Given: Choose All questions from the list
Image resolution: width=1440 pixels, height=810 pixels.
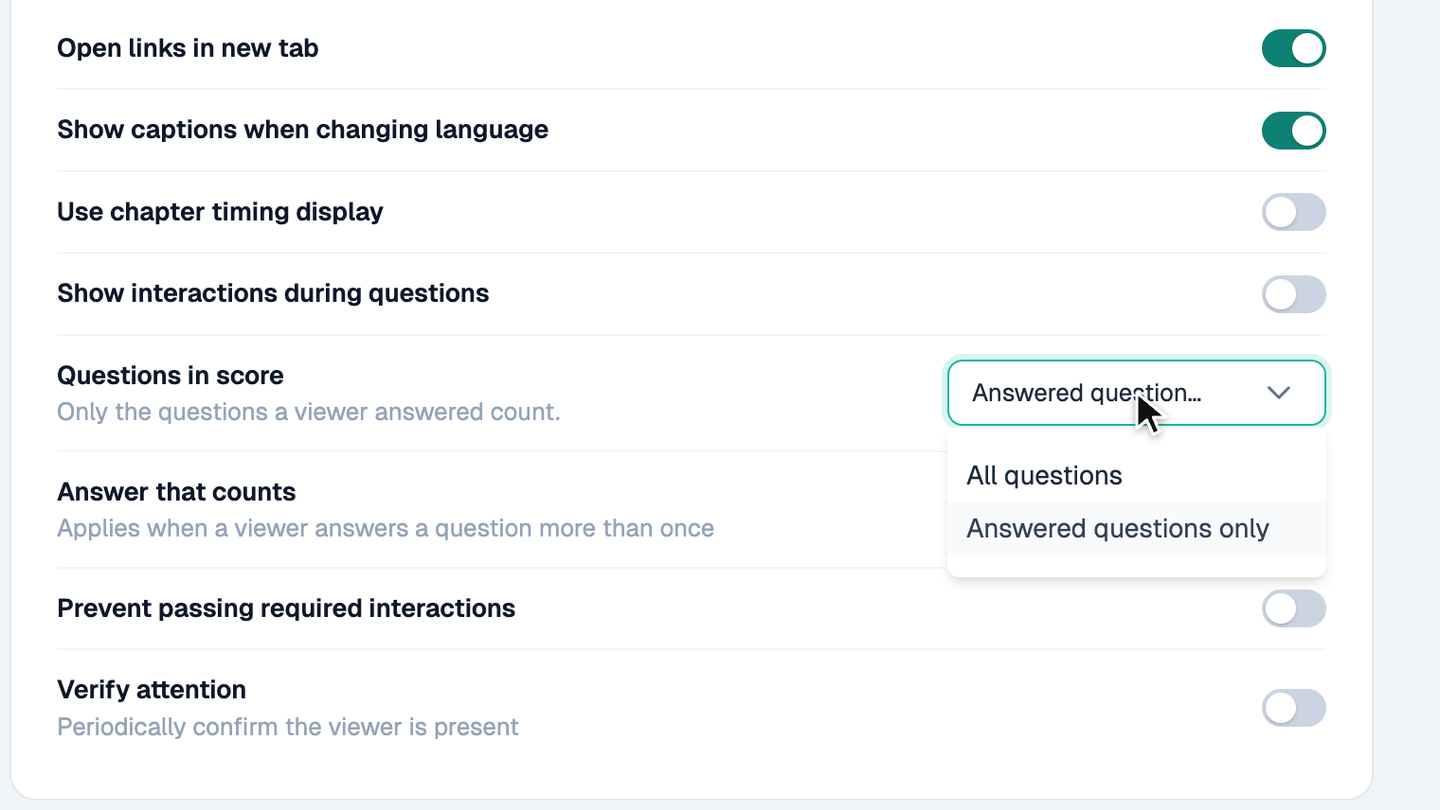Looking at the screenshot, I should 1136,475.
